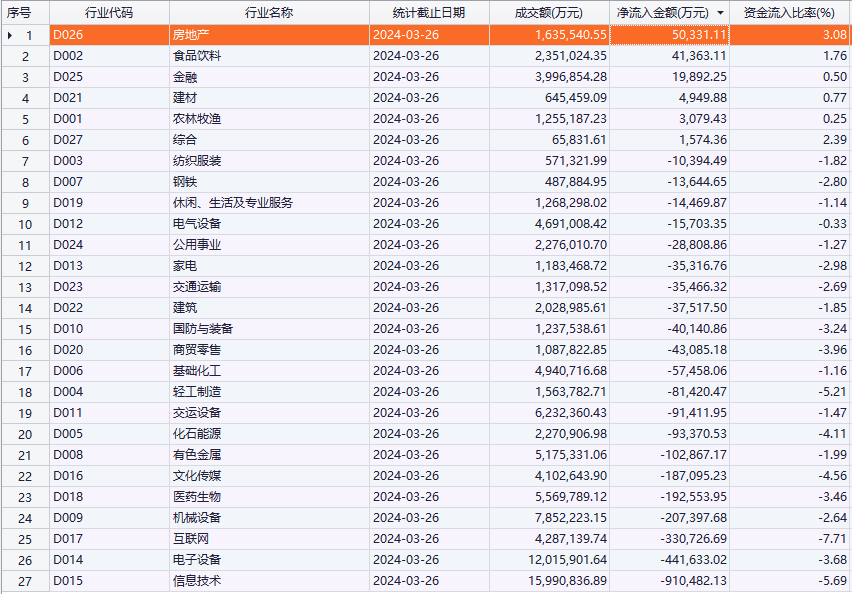Image resolution: width=852 pixels, height=594 pixels.
Task: Select the 食品饮料 row name cell
Action: tap(197, 56)
